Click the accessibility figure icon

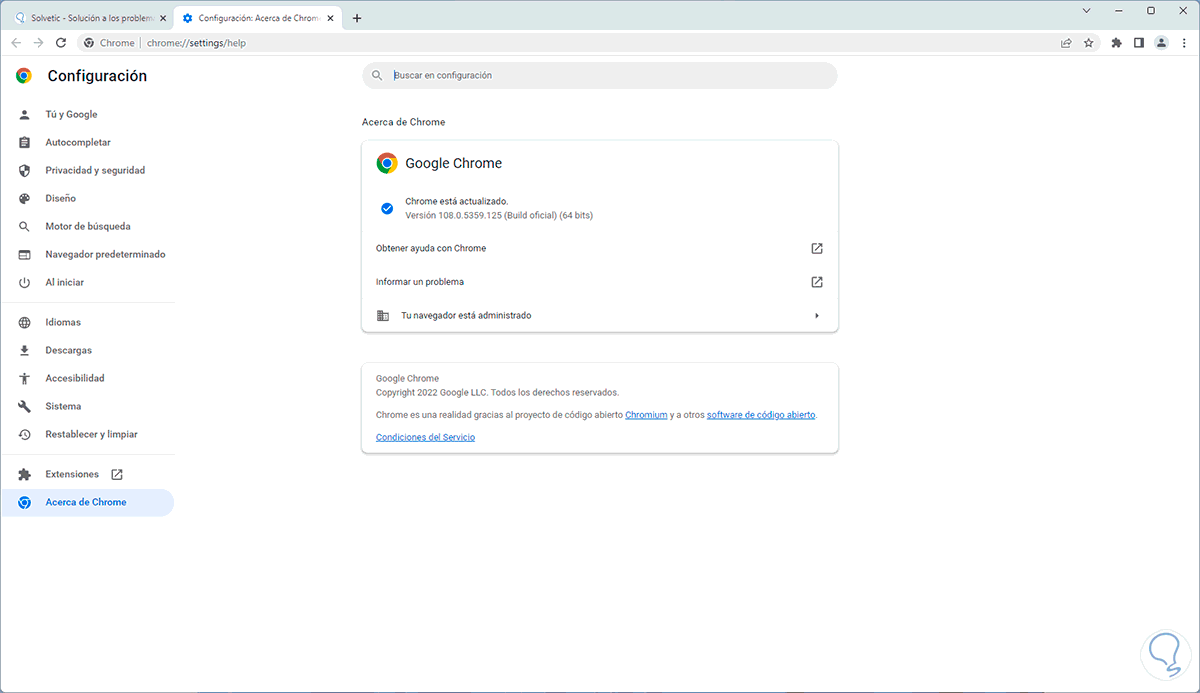point(24,378)
